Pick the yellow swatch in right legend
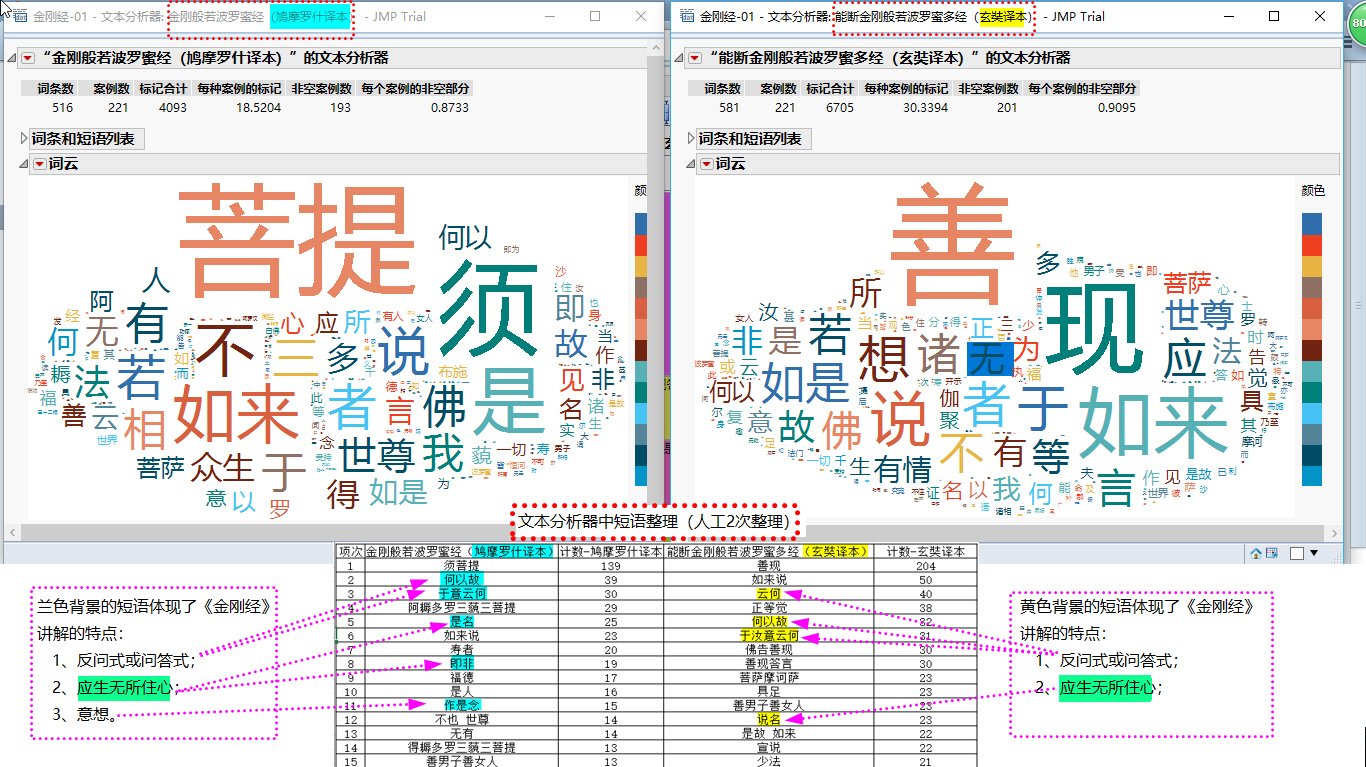 (1311, 266)
